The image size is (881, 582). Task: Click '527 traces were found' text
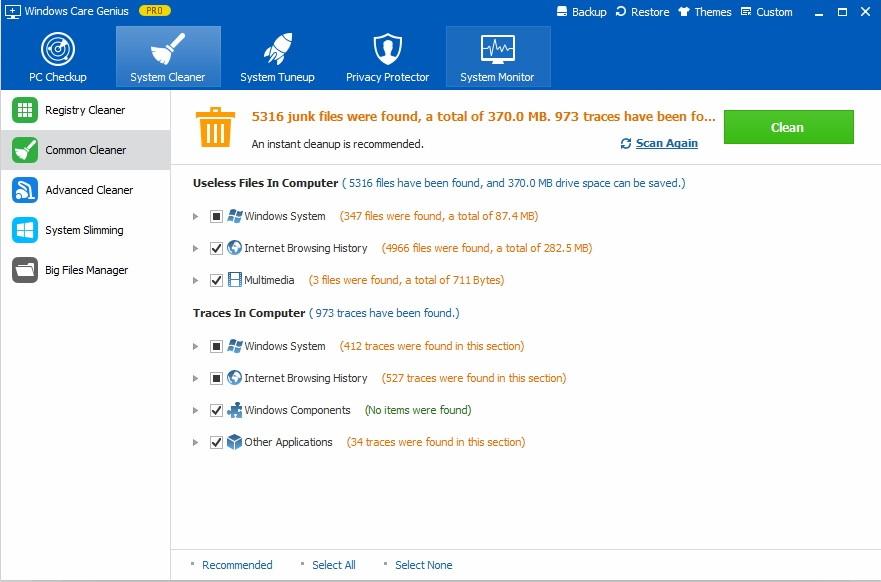[474, 378]
